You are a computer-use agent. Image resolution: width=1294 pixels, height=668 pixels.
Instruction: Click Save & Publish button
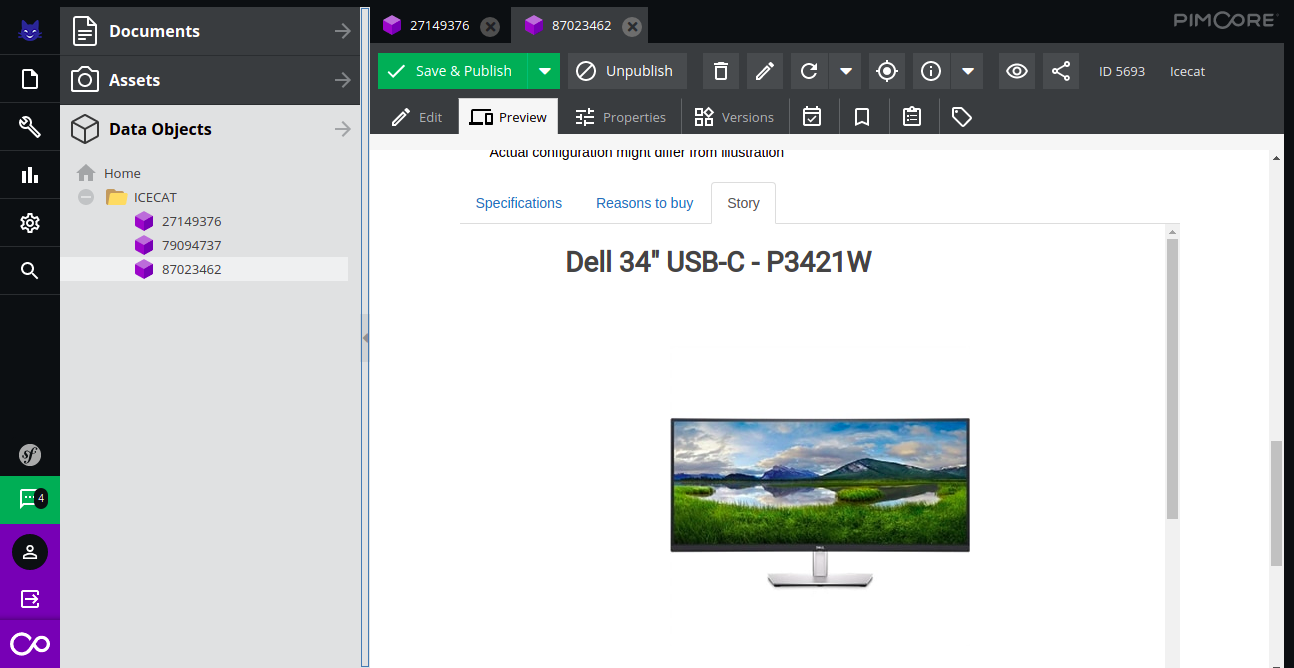[x=453, y=71]
